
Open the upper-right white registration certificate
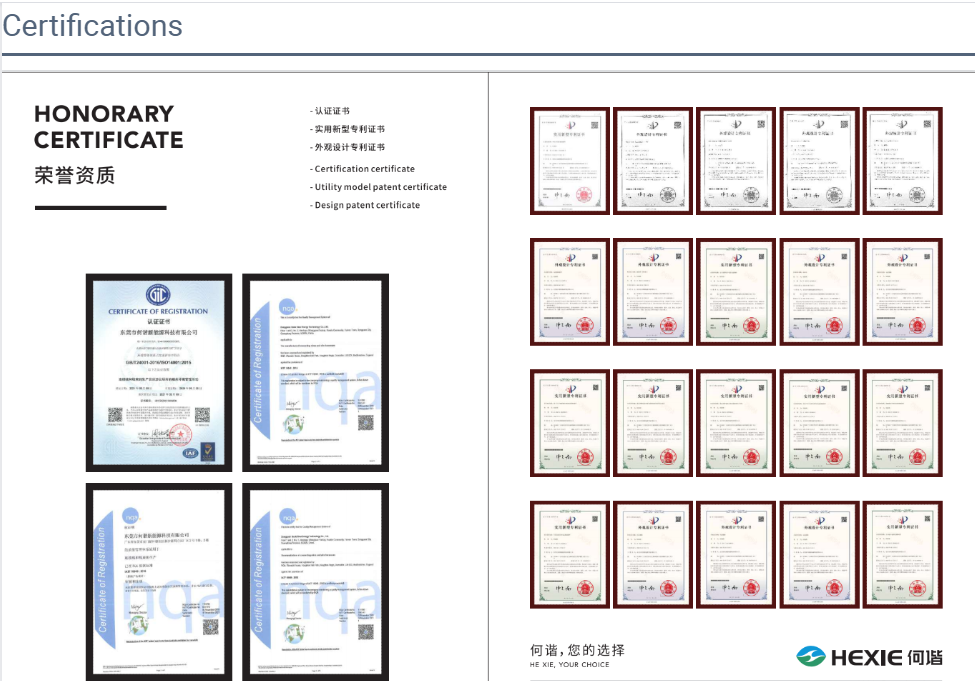315,372
